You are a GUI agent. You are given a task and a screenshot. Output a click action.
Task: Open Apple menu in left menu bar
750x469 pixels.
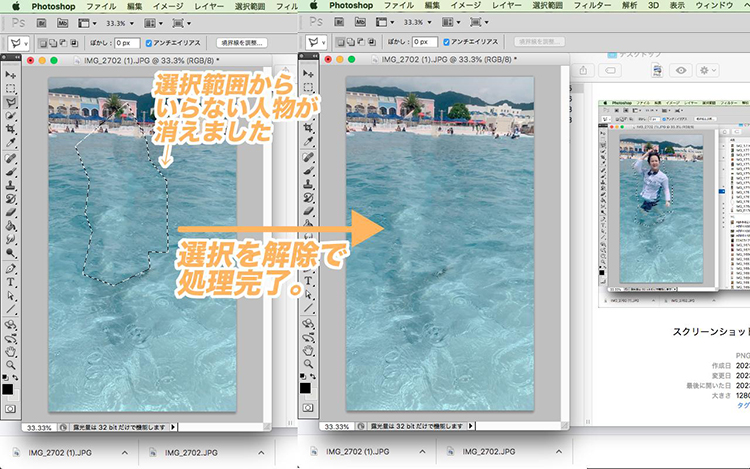point(15,6)
